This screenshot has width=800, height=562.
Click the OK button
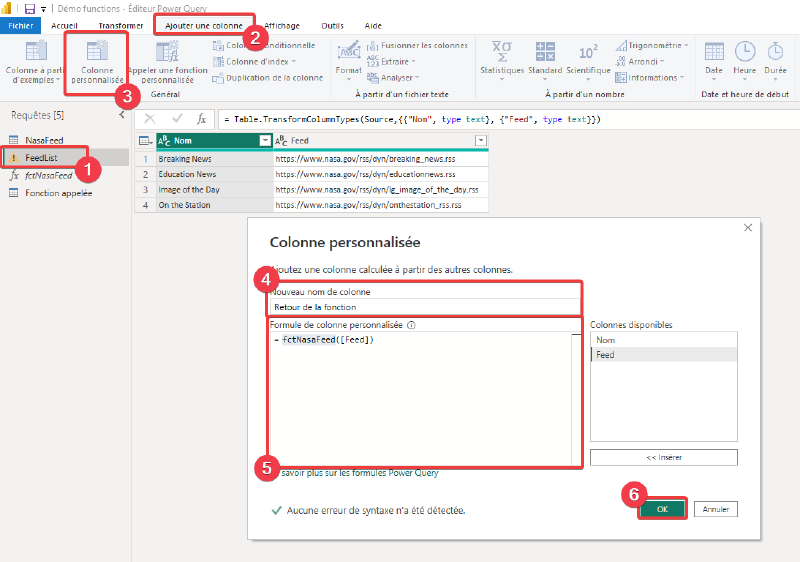point(662,509)
